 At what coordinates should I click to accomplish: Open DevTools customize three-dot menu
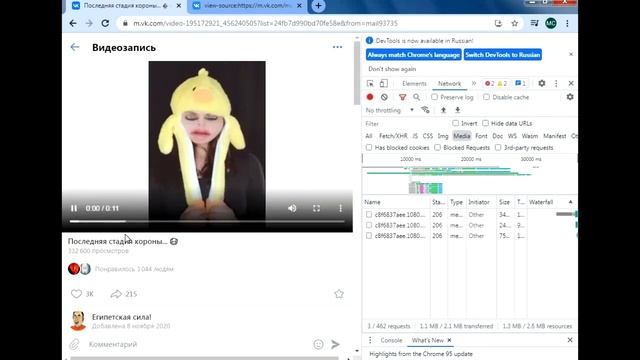pyautogui.click(x=556, y=83)
